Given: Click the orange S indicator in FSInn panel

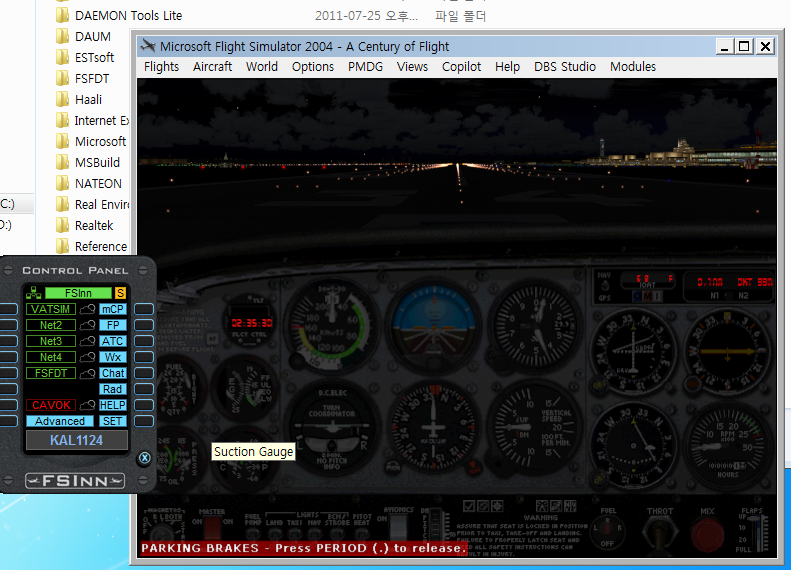Looking at the screenshot, I should [120, 293].
